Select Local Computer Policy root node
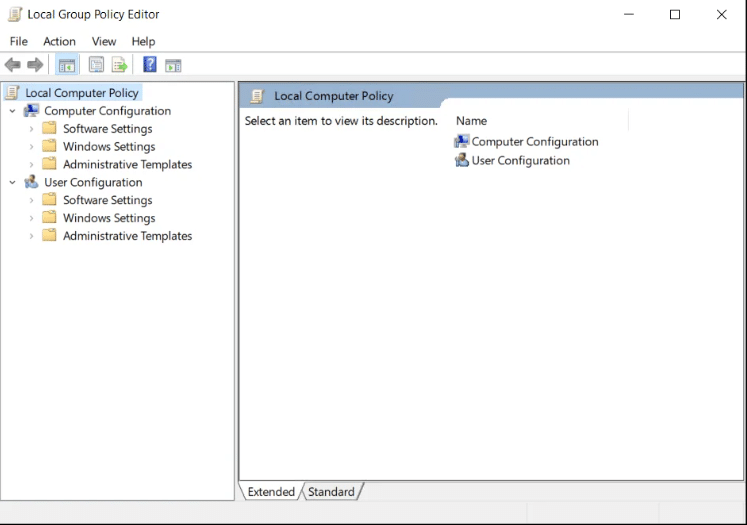This screenshot has height=525, width=747. click(82, 93)
